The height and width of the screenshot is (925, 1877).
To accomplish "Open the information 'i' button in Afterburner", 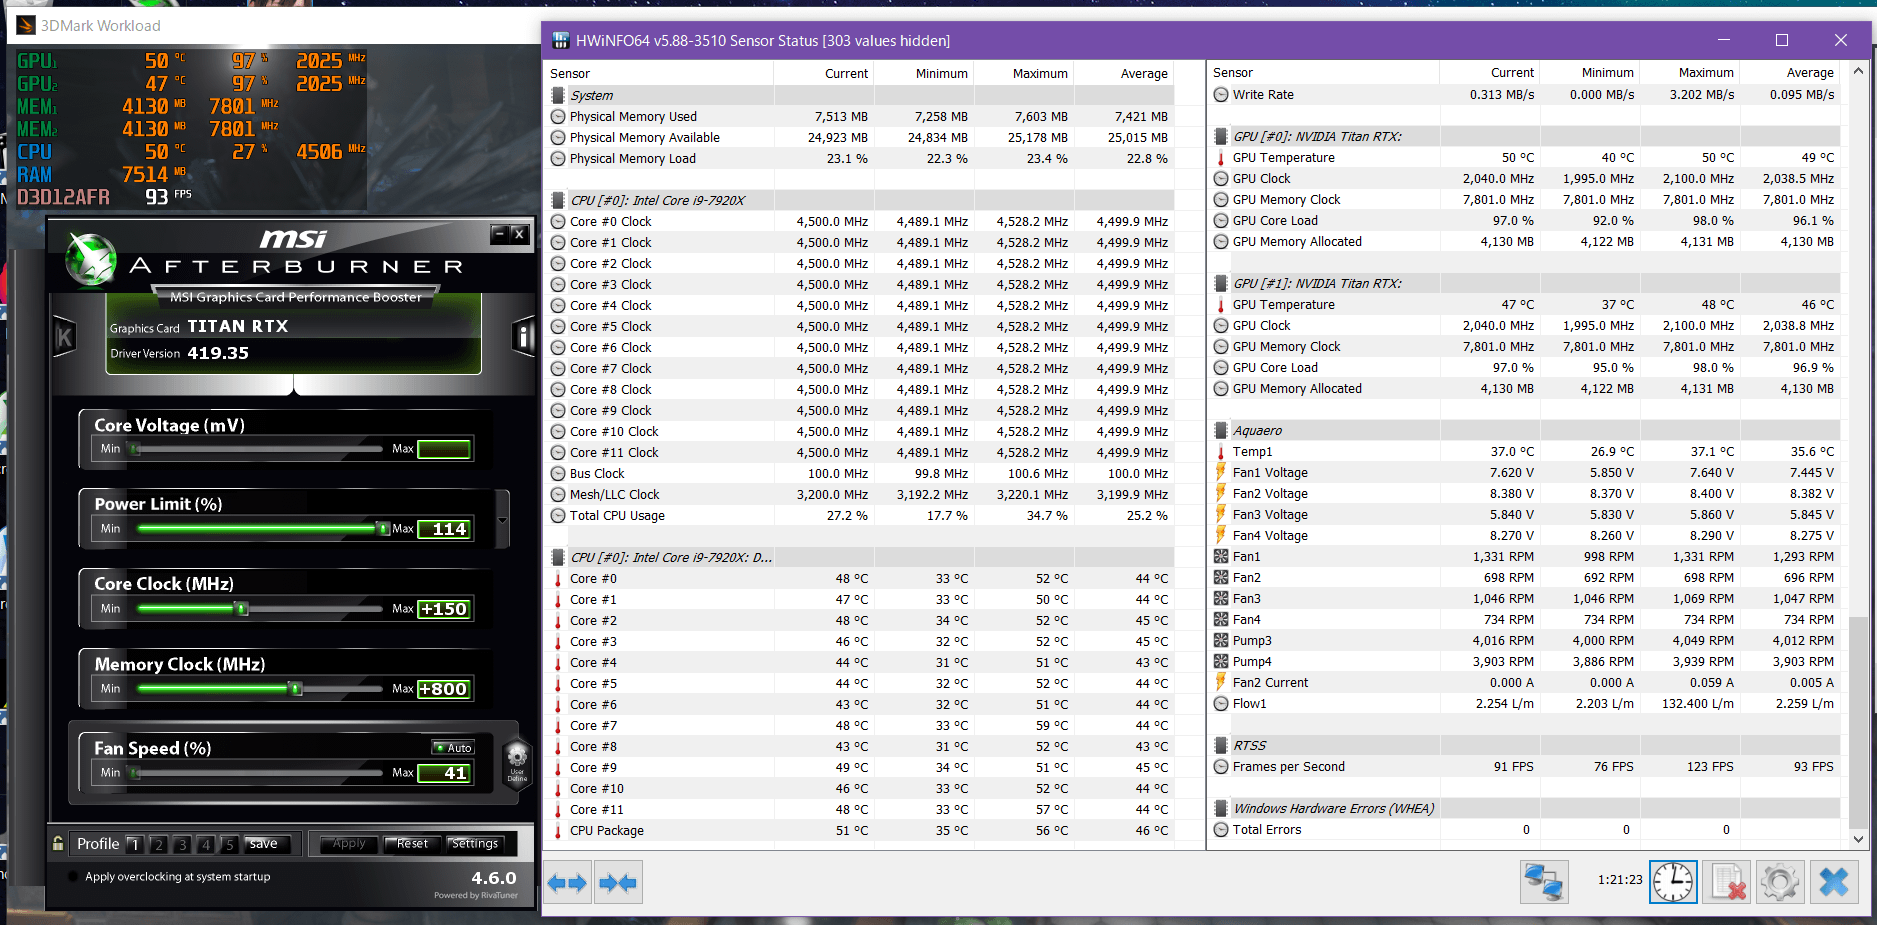I will 523,337.
